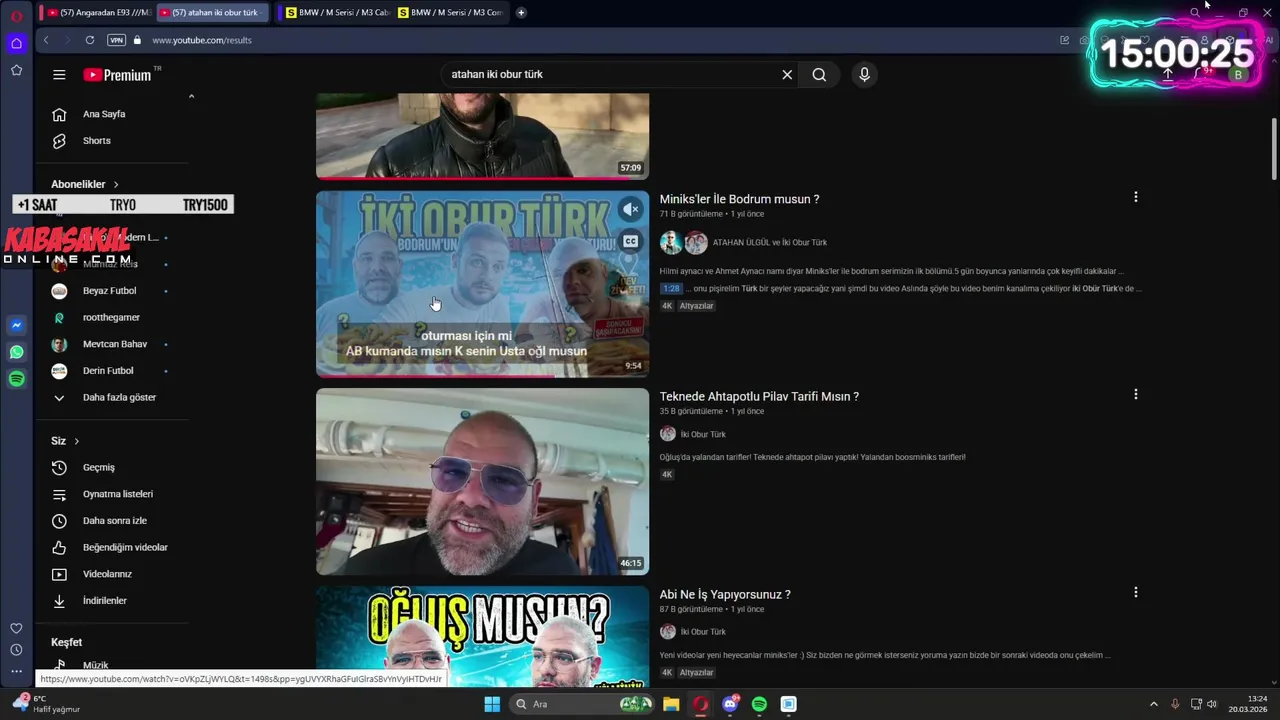Expand Siz section chevron
The width and height of the screenshot is (1280, 720).
point(76,441)
